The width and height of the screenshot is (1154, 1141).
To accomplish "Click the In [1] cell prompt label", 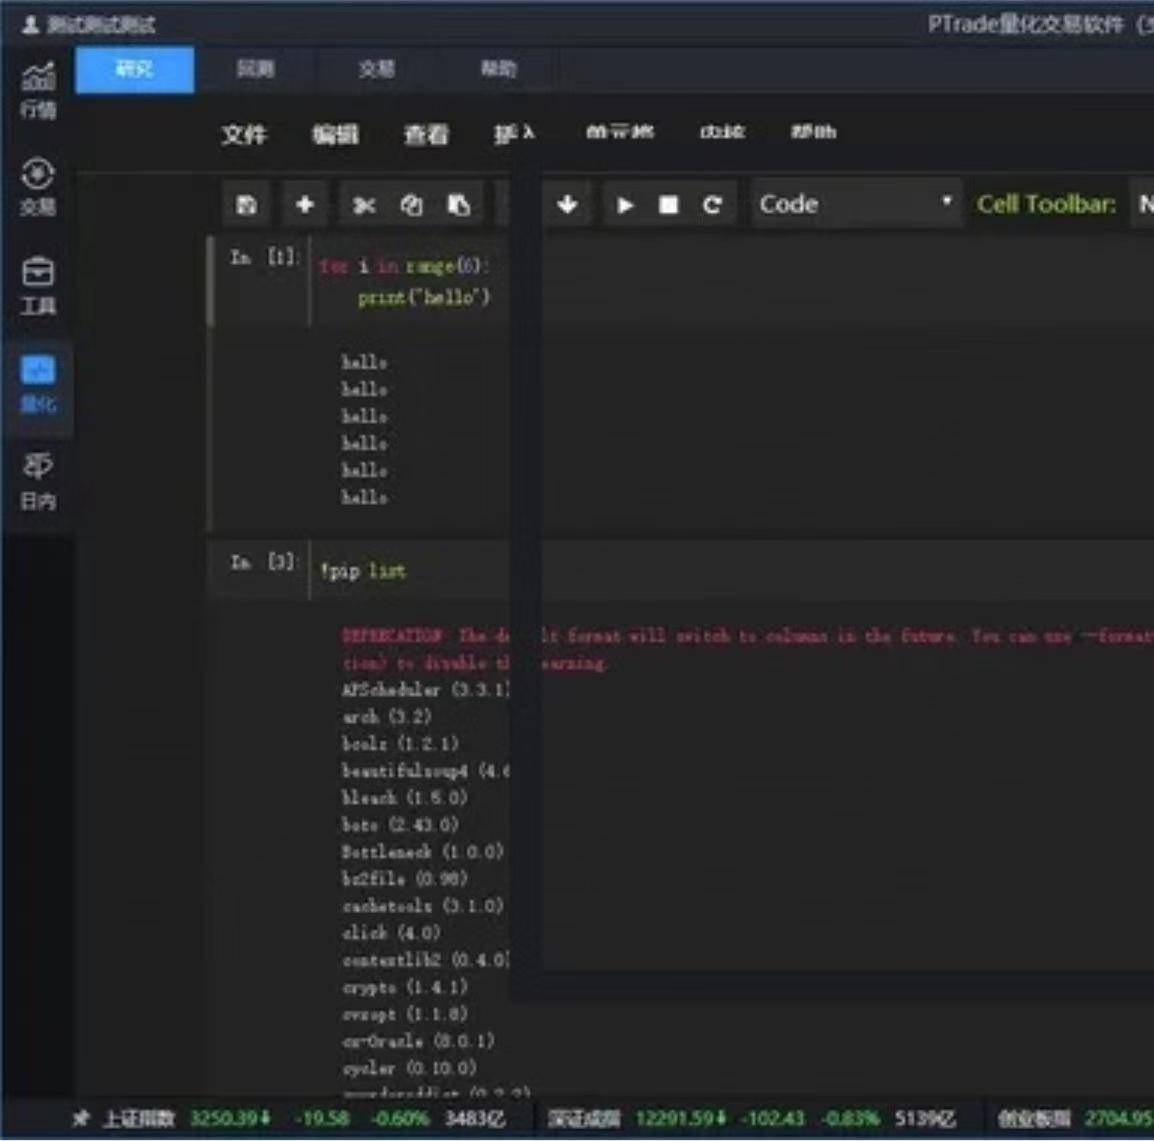I will (x=264, y=258).
